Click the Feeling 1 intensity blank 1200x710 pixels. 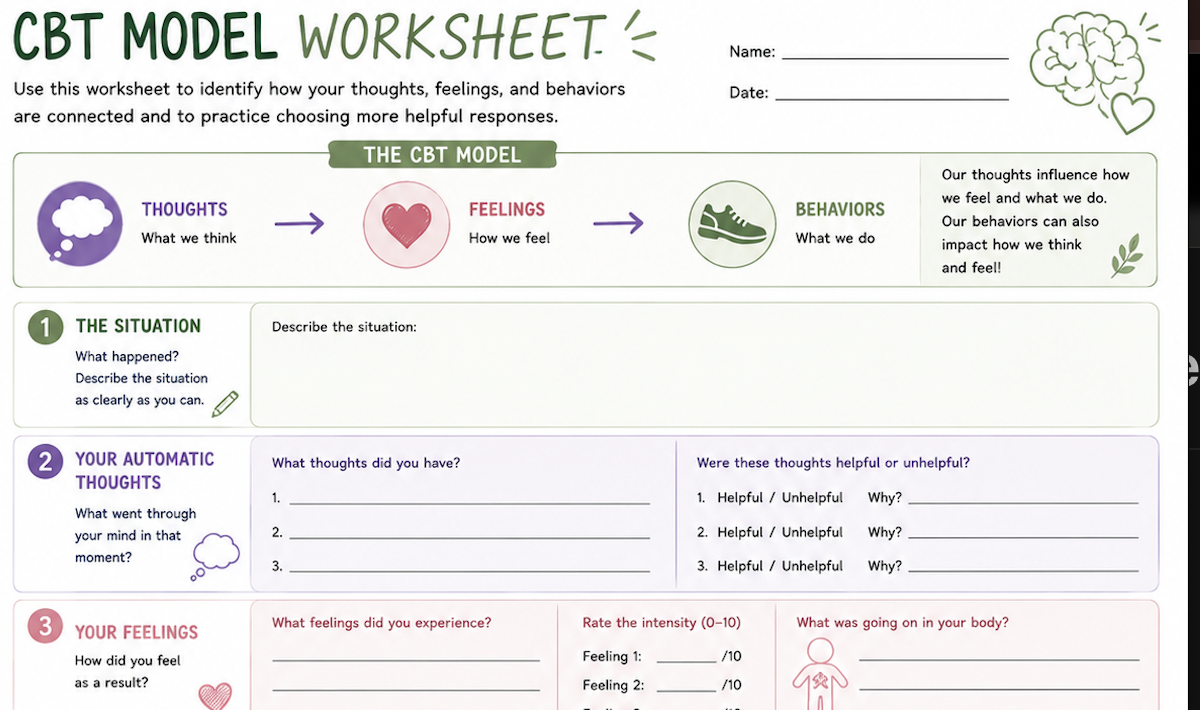pyautogui.click(x=686, y=661)
